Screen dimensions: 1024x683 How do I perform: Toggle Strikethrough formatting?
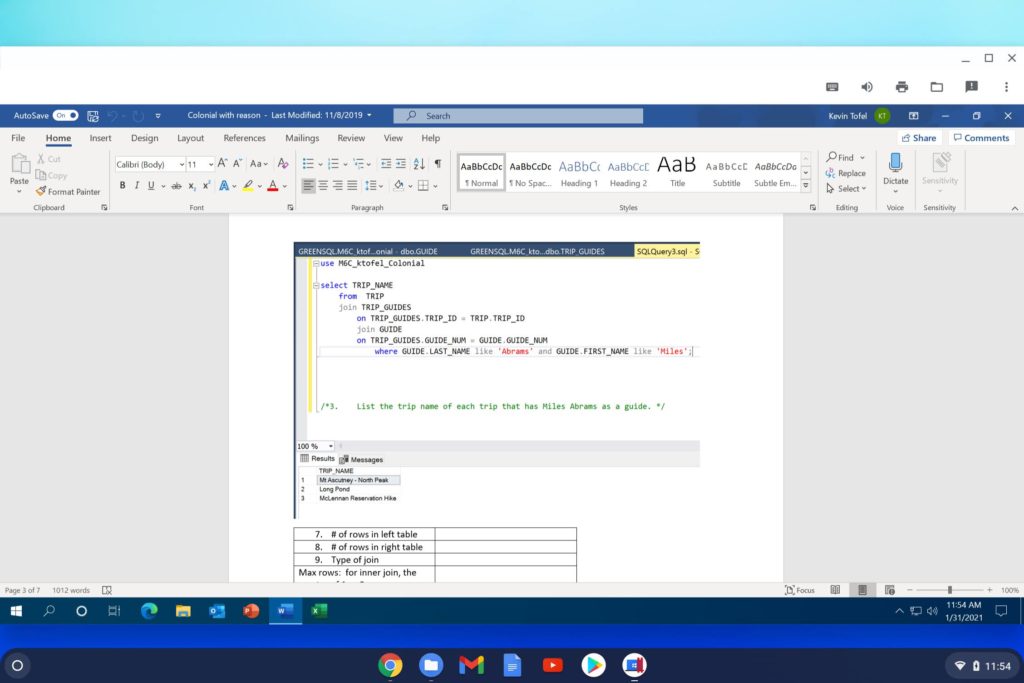[176, 186]
